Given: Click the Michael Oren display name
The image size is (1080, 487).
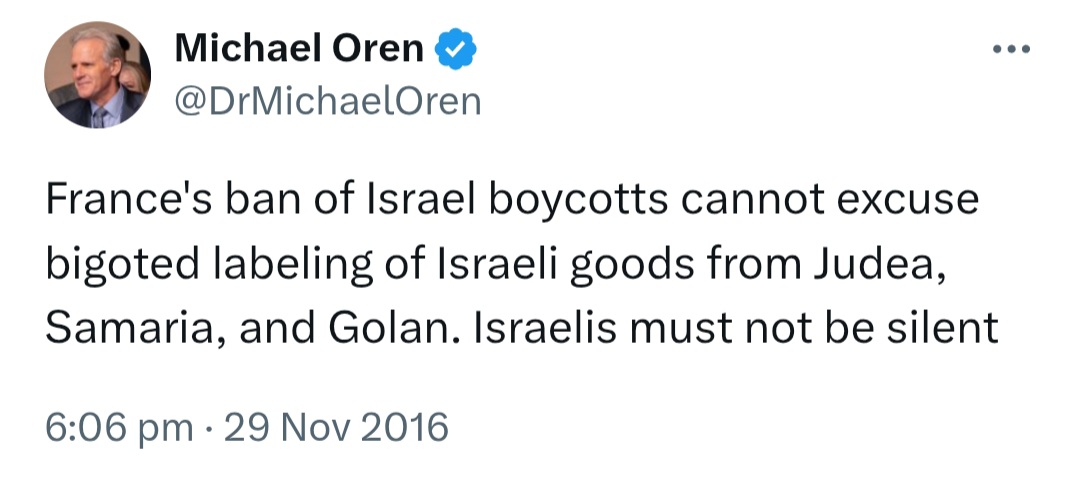Looking at the screenshot, I should tap(299, 48).
